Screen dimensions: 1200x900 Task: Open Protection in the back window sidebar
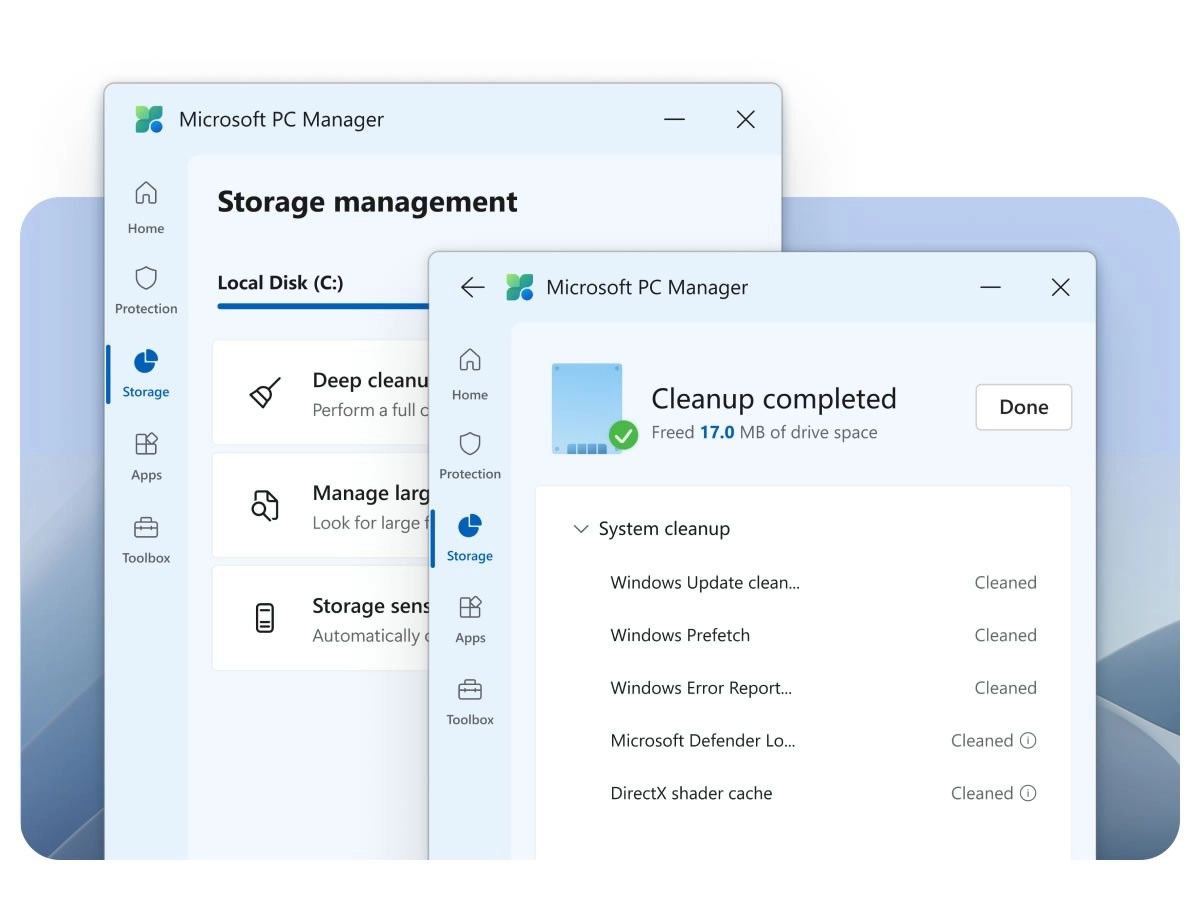[x=146, y=289]
